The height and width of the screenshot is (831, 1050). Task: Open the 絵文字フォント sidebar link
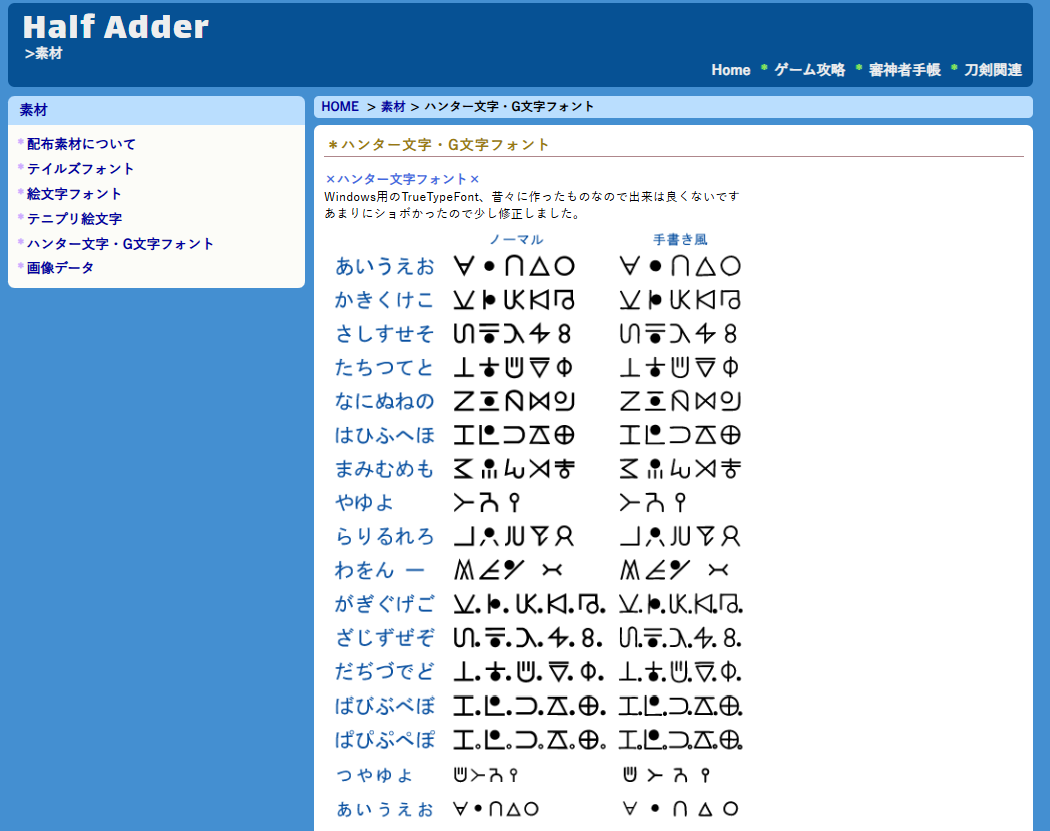[x=74, y=194]
